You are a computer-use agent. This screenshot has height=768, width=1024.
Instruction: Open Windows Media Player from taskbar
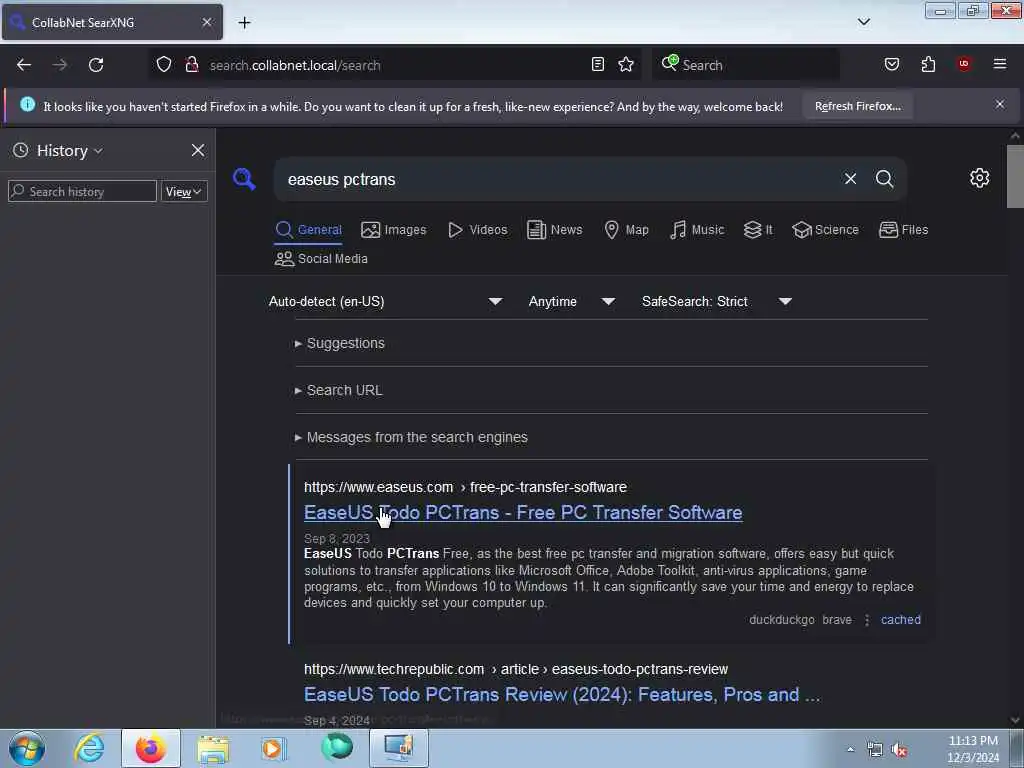click(274, 748)
